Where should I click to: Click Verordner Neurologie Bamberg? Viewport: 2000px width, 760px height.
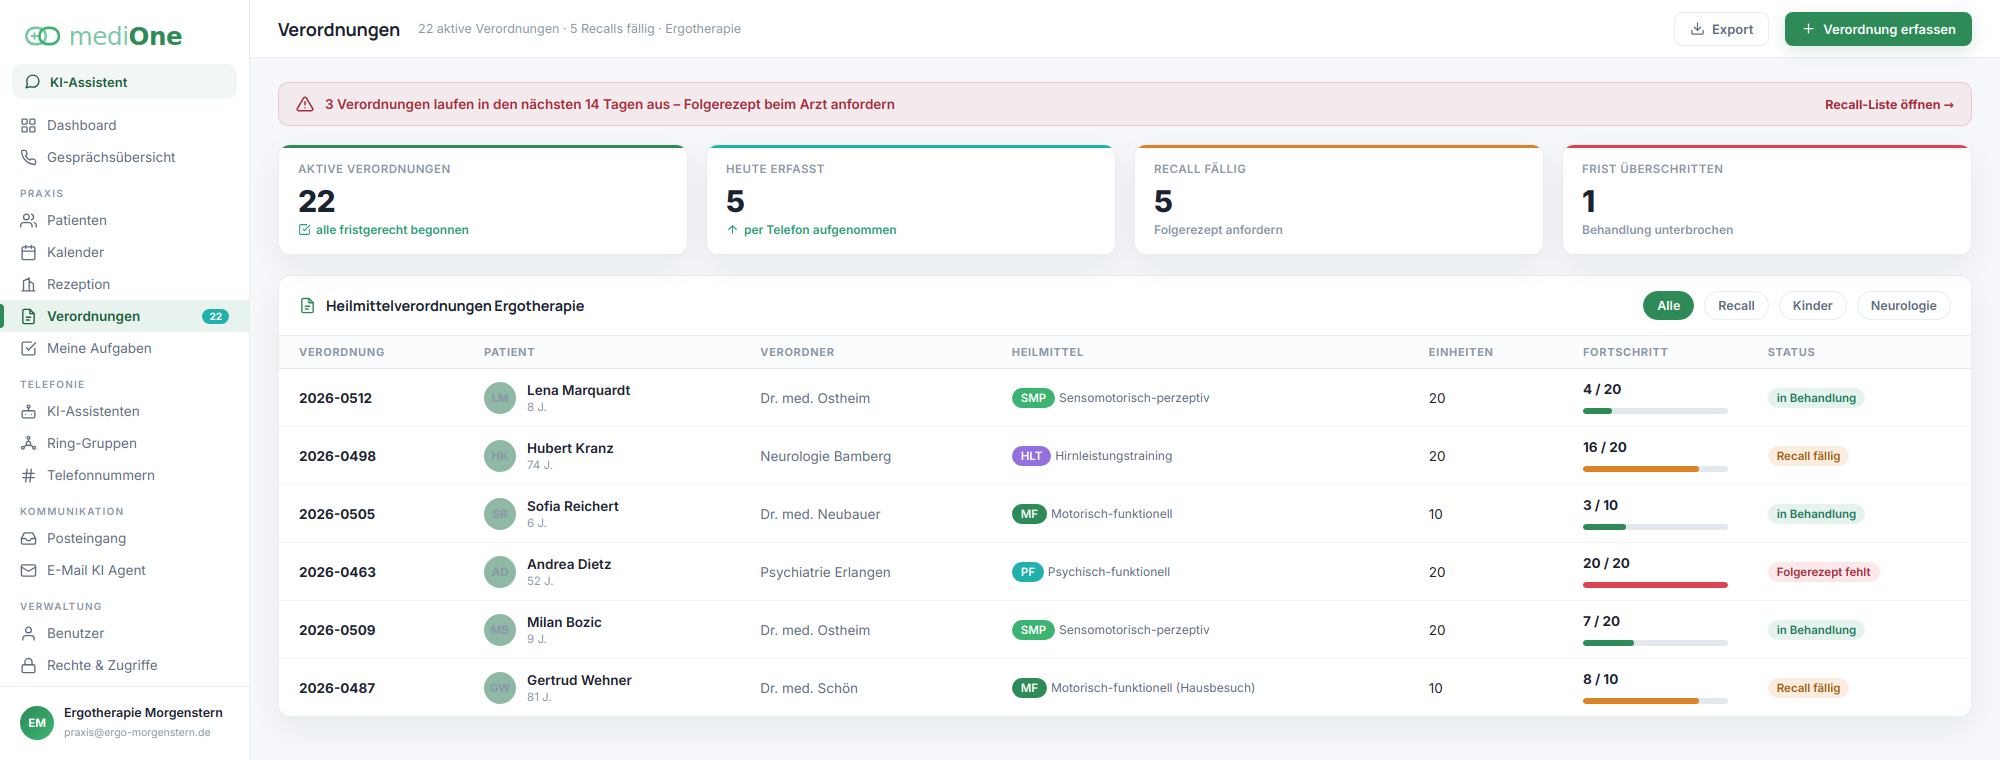pyautogui.click(x=825, y=456)
